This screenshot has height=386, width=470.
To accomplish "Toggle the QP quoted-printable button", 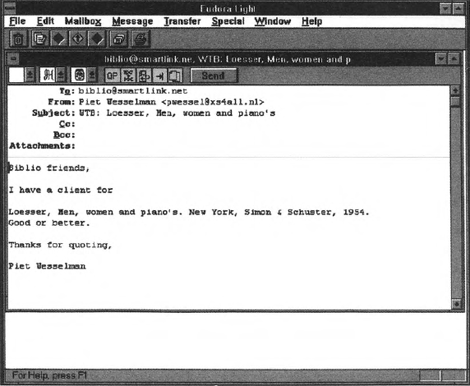I will tap(112, 76).
